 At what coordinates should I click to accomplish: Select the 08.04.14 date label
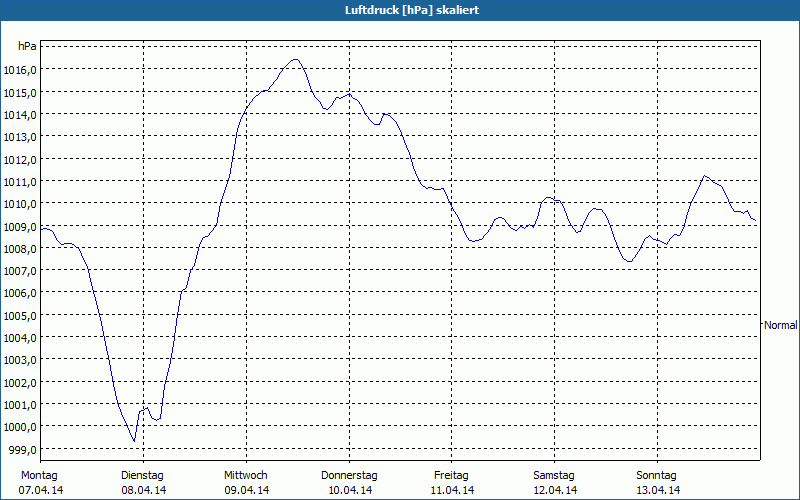click(143, 490)
